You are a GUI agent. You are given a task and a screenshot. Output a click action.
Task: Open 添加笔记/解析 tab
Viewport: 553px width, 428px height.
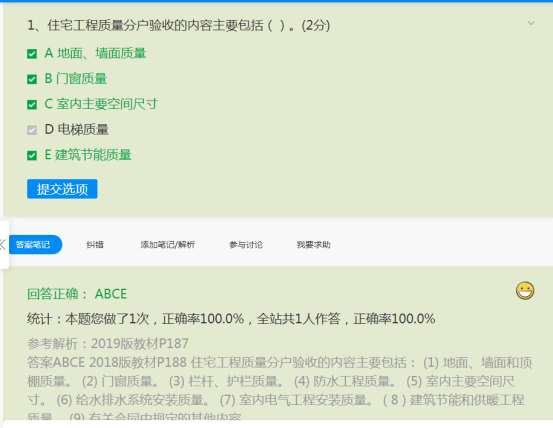point(168,245)
